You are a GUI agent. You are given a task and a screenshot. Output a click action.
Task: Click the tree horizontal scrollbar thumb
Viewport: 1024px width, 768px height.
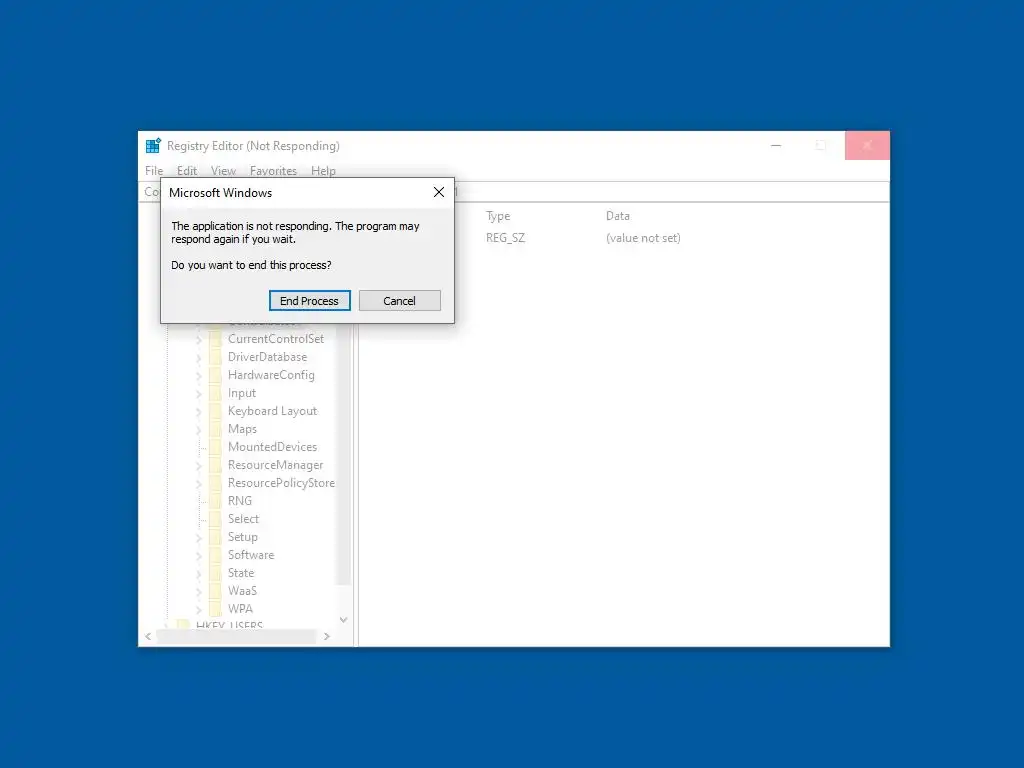click(x=236, y=636)
